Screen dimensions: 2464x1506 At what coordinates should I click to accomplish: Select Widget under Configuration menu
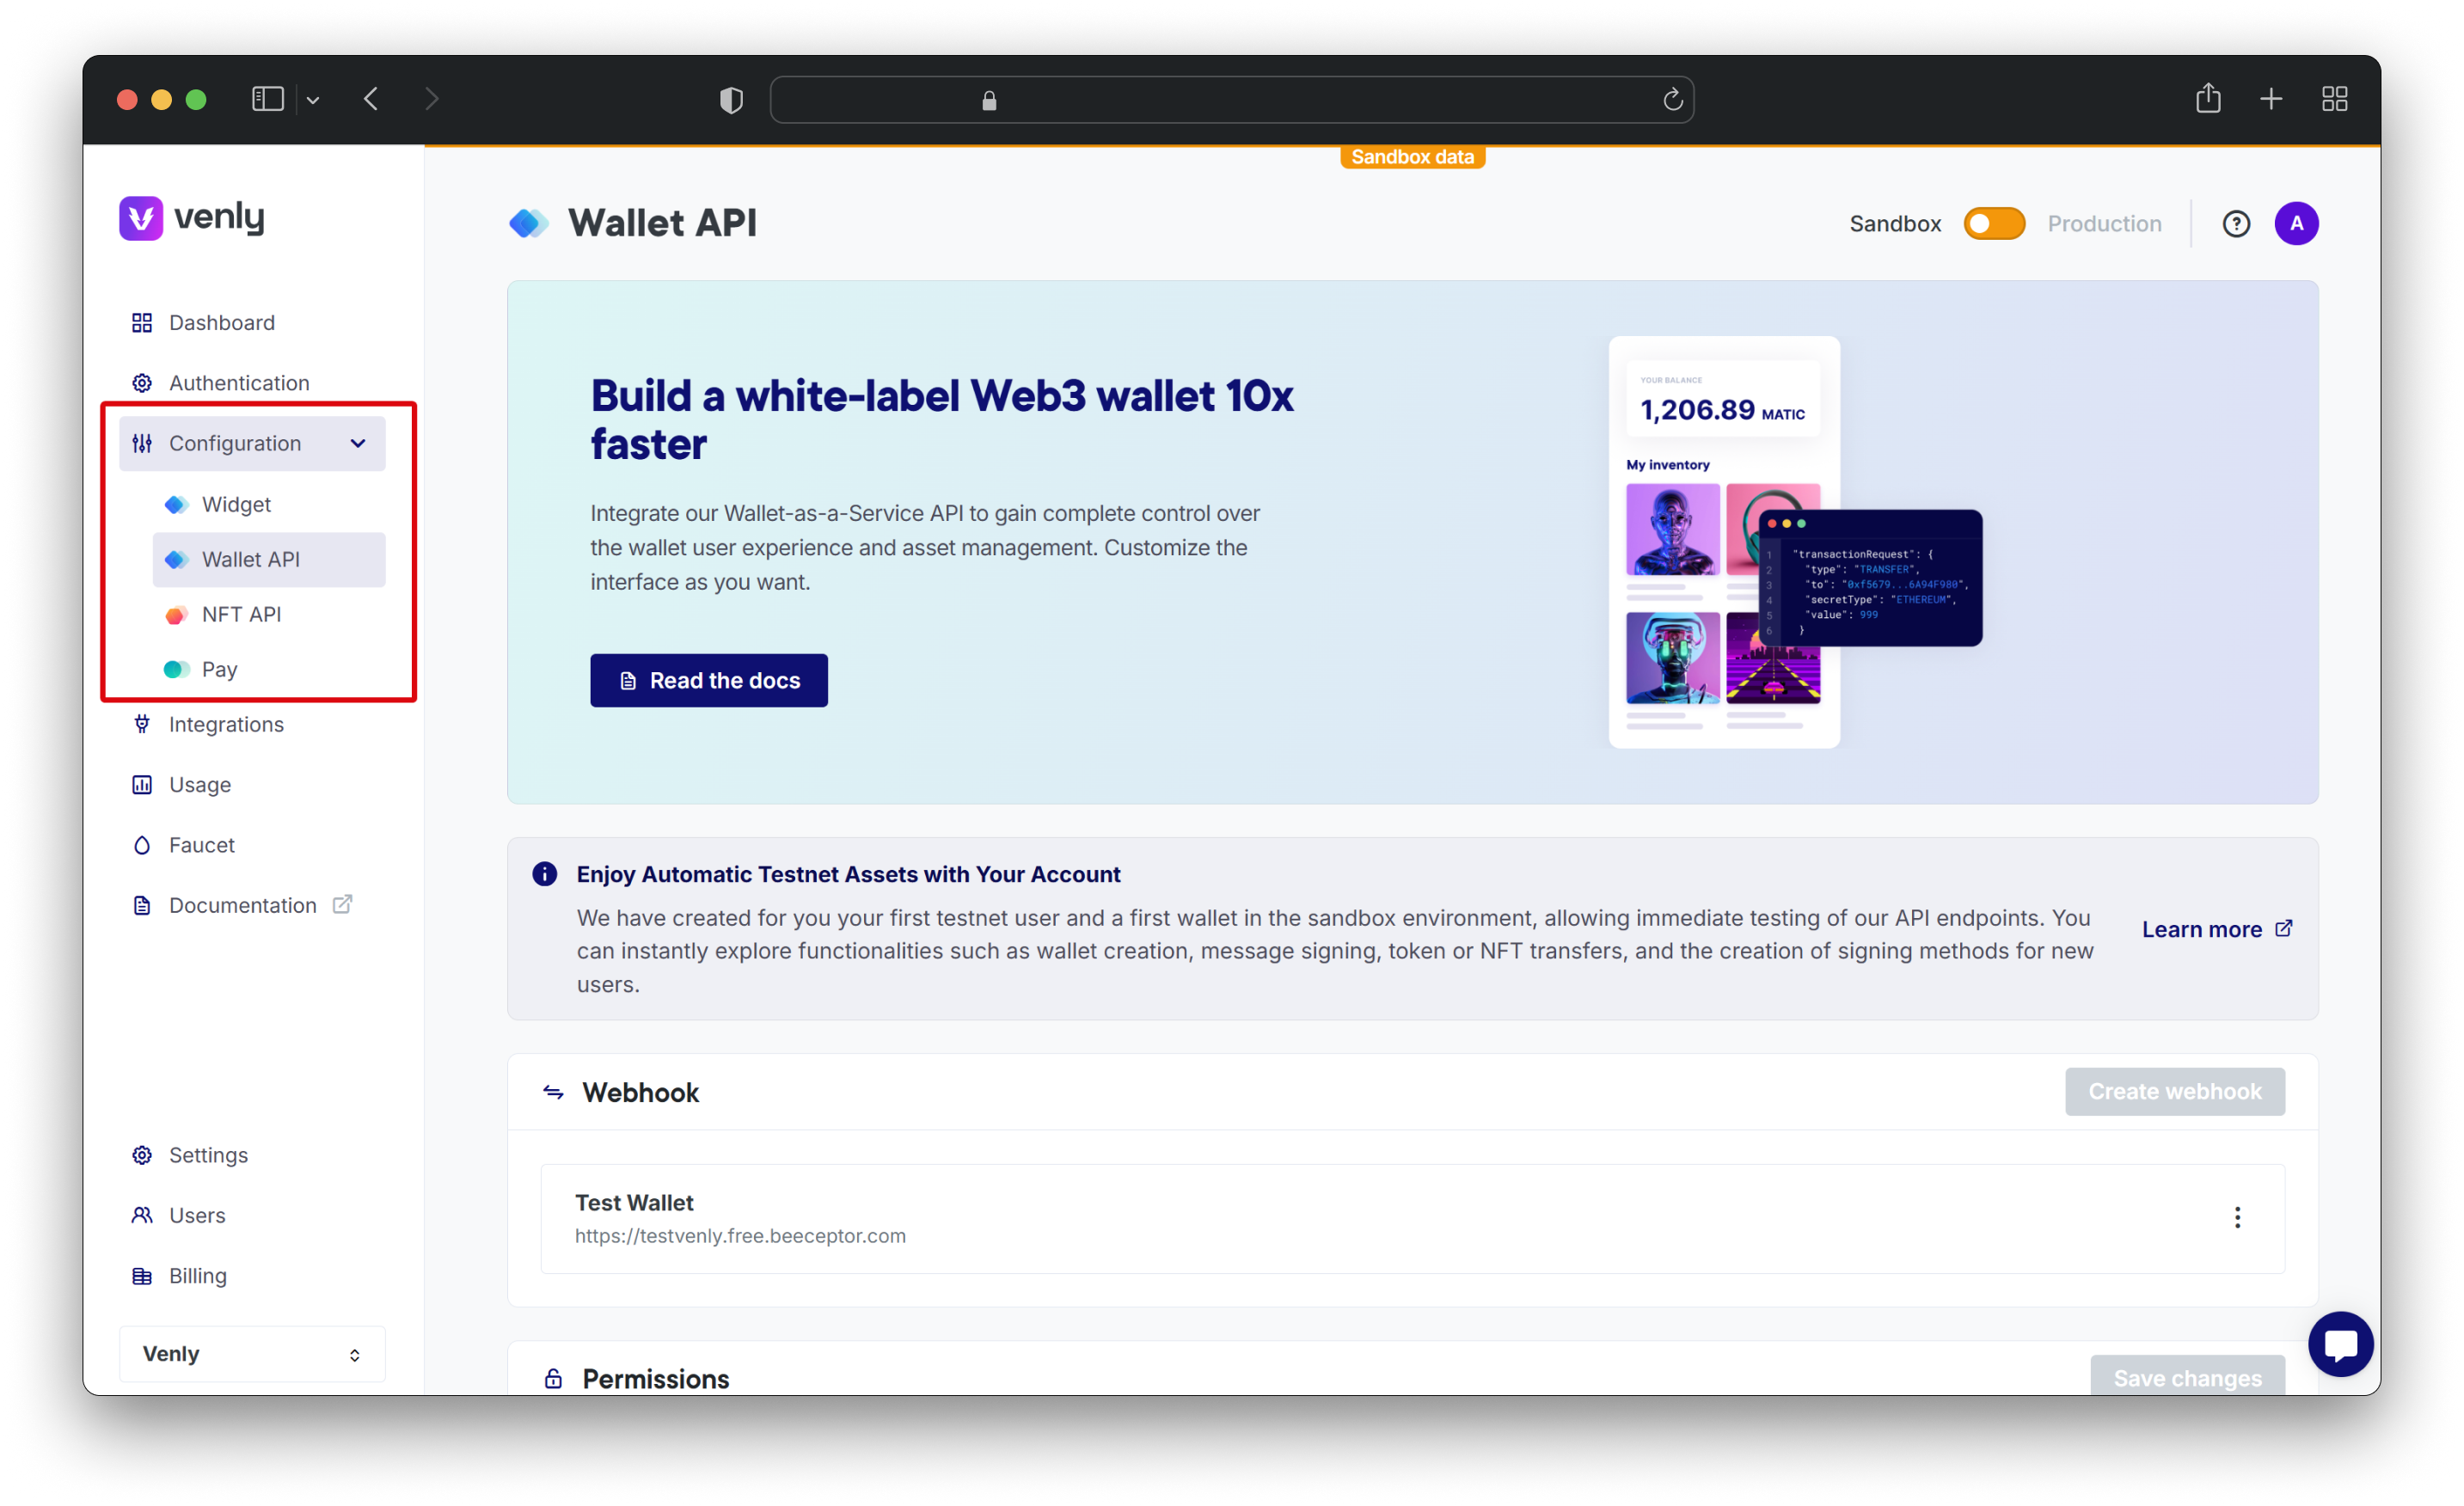[x=237, y=505]
